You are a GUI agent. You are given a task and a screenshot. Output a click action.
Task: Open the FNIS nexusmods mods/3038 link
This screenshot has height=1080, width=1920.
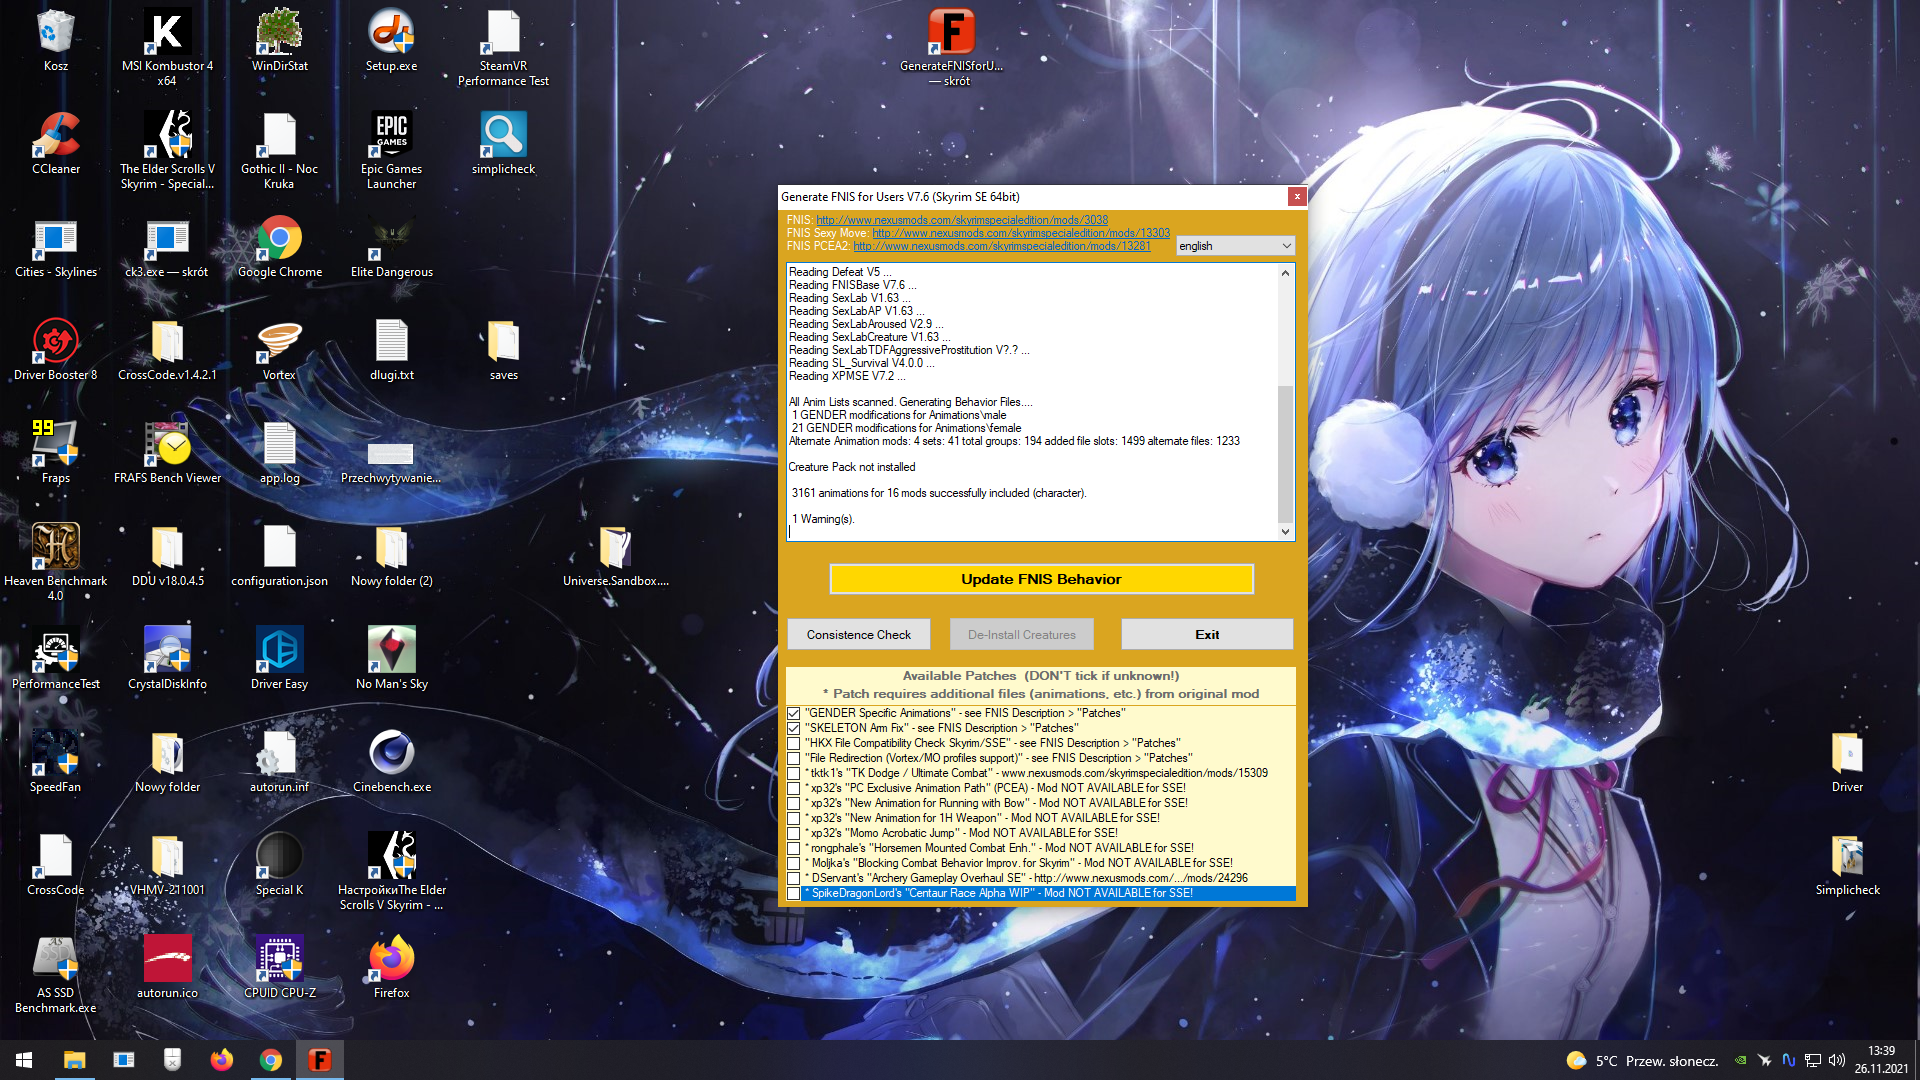[x=962, y=220]
